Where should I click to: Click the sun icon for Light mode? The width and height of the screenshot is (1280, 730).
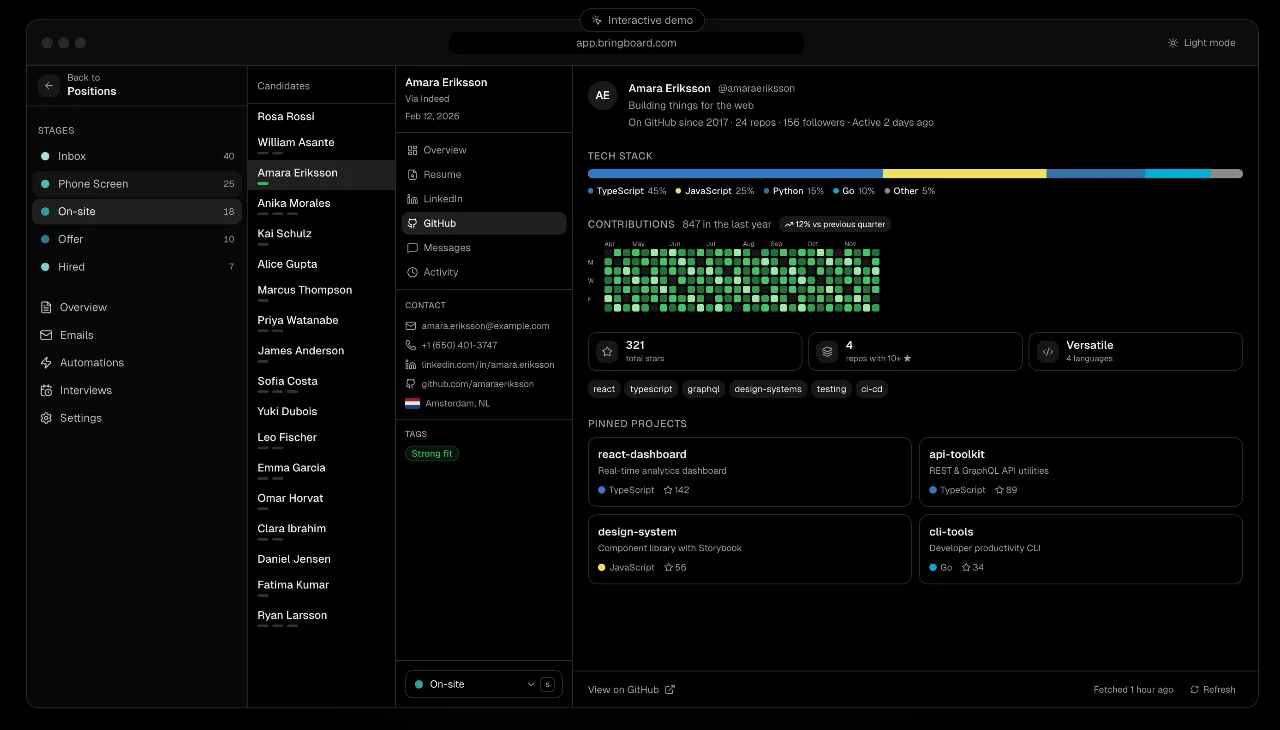tap(1173, 43)
